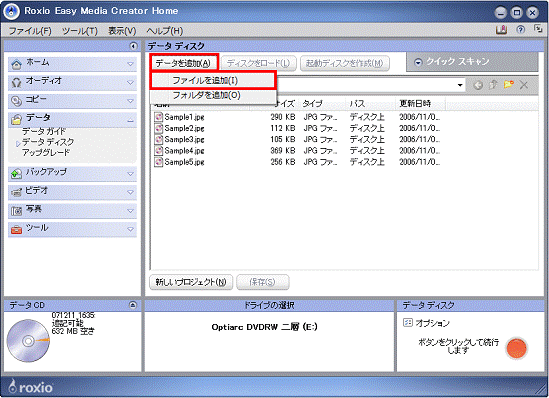Click the データを追加(A) button
The width and height of the screenshot is (549, 398).
click(x=183, y=63)
